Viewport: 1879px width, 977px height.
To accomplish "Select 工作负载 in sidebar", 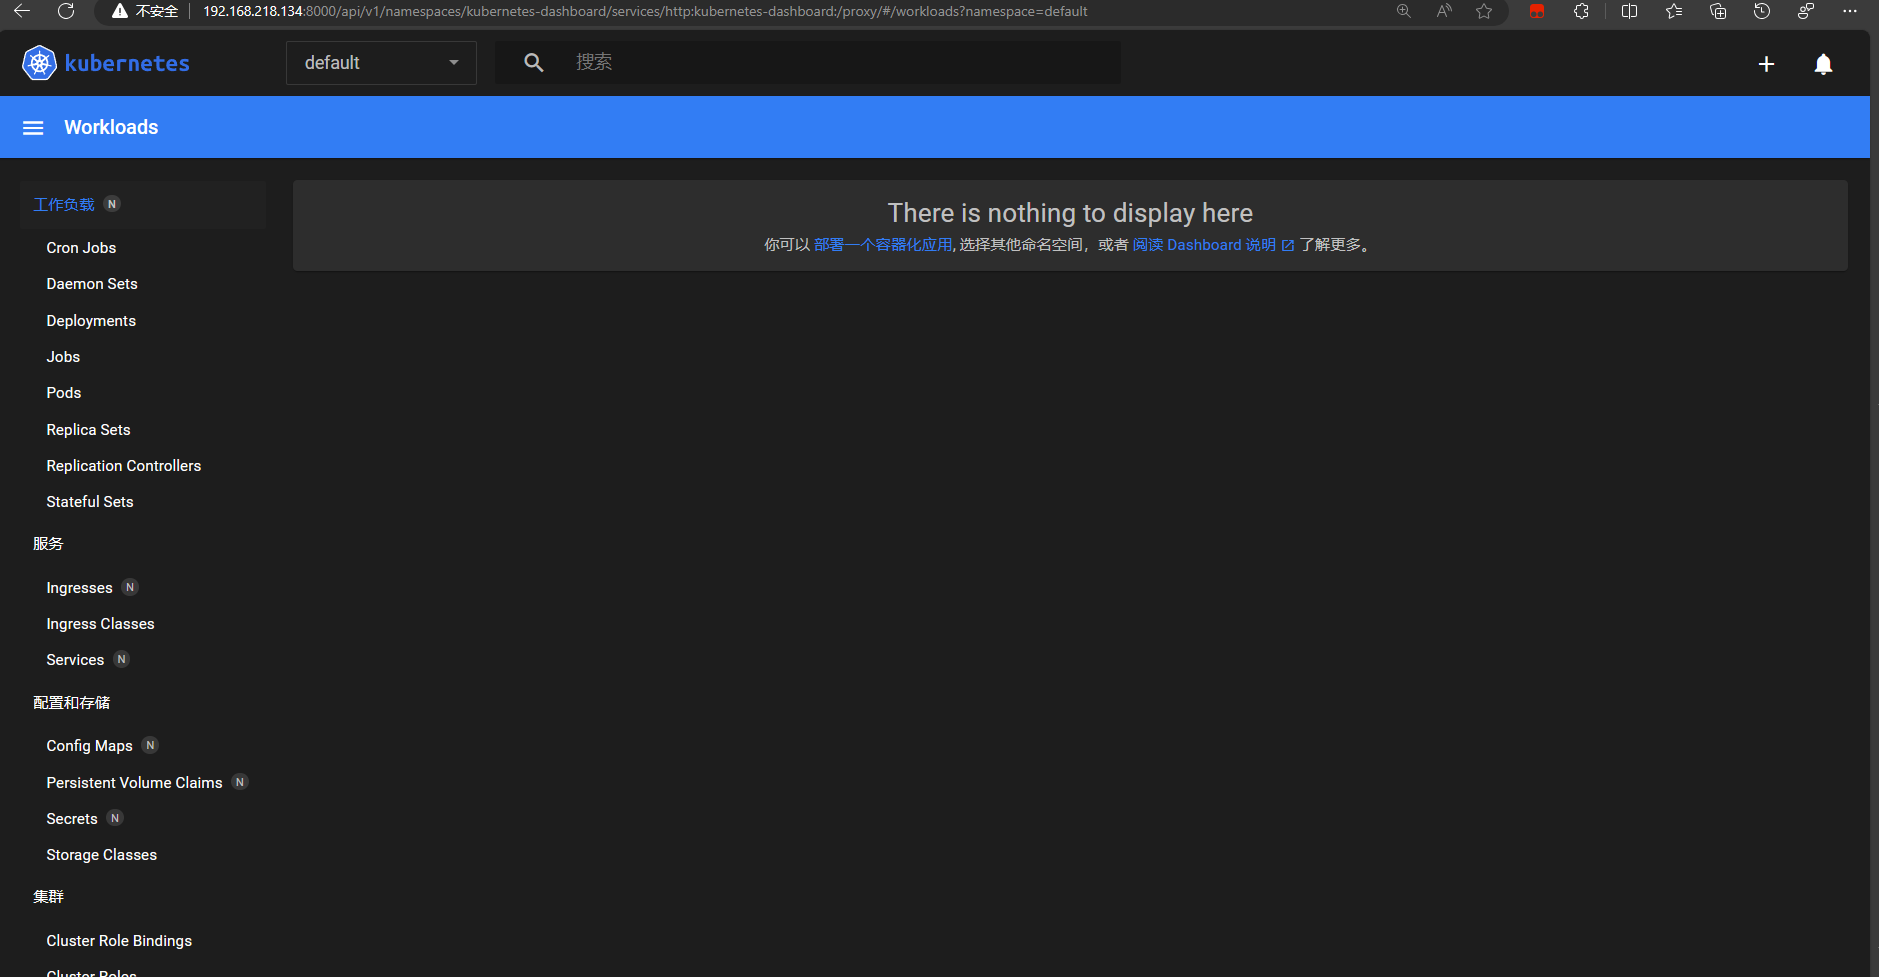I will tap(64, 204).
